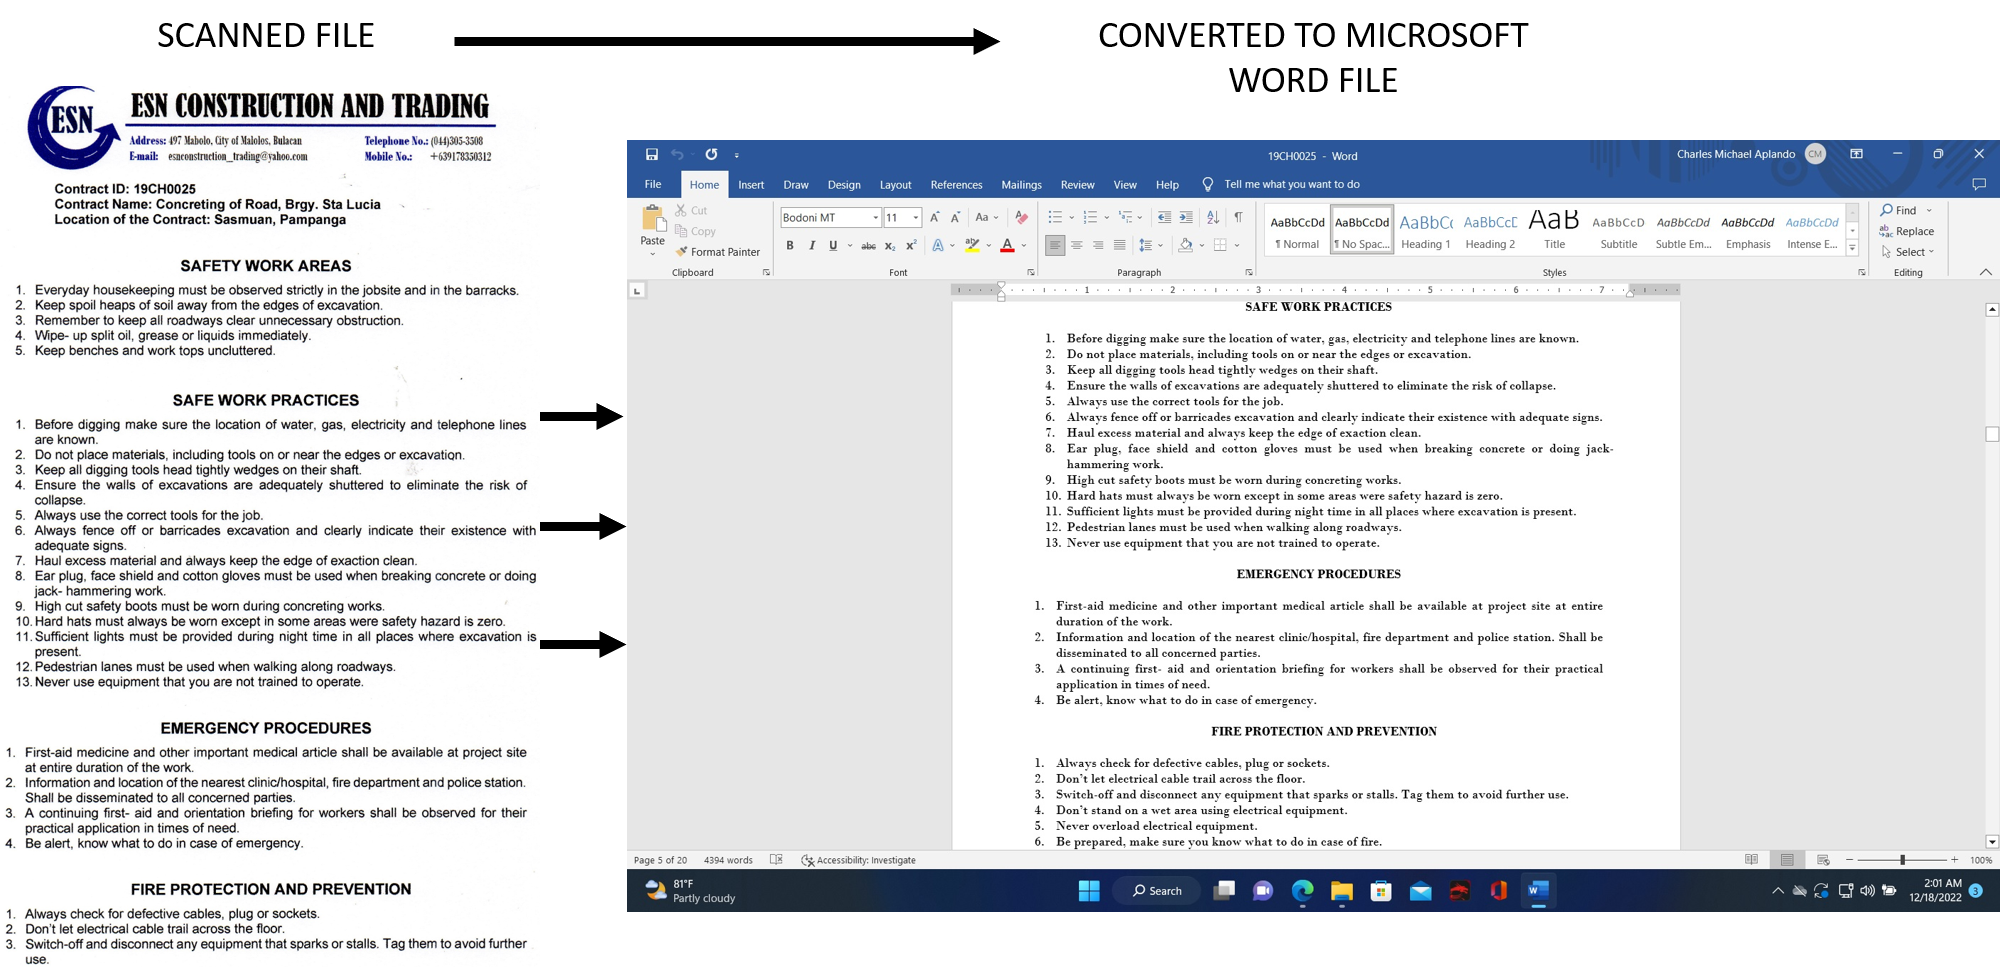Click the Increase Indent icon

click(1186, 217)
